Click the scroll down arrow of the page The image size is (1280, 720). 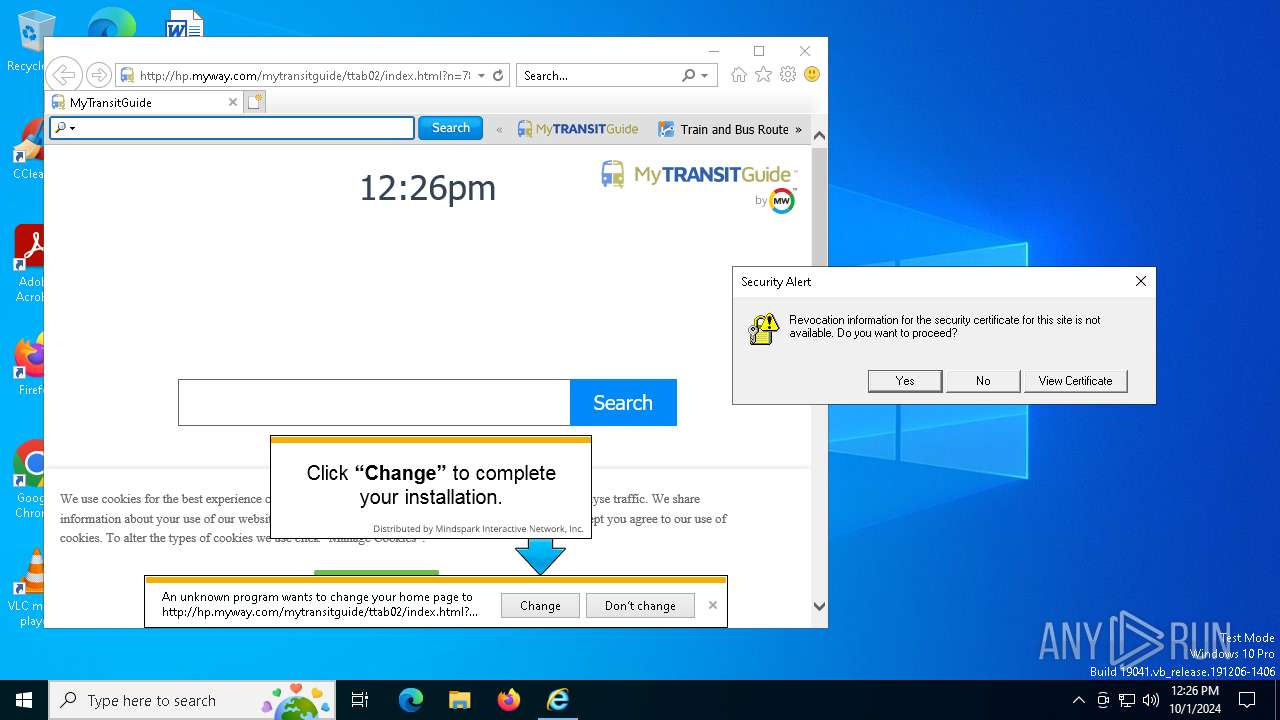pos(819,606)
